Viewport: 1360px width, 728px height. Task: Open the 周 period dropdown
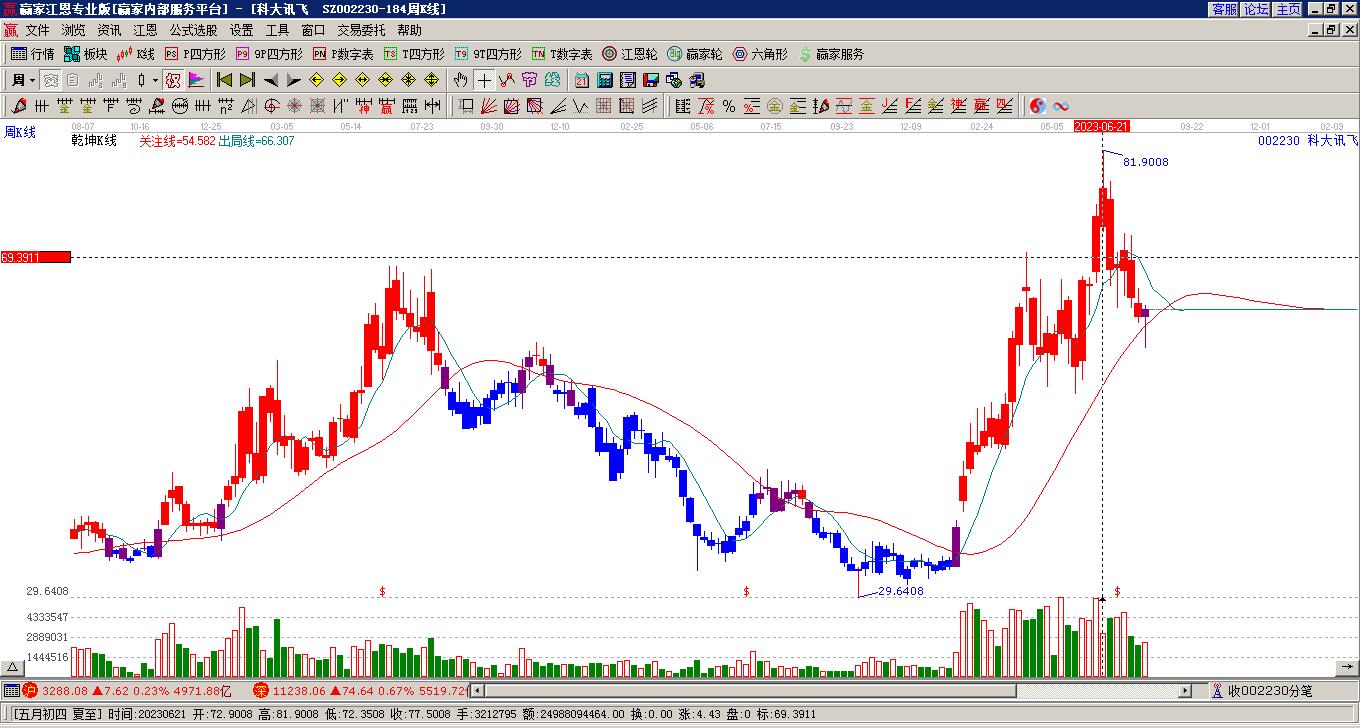point(23,80)
